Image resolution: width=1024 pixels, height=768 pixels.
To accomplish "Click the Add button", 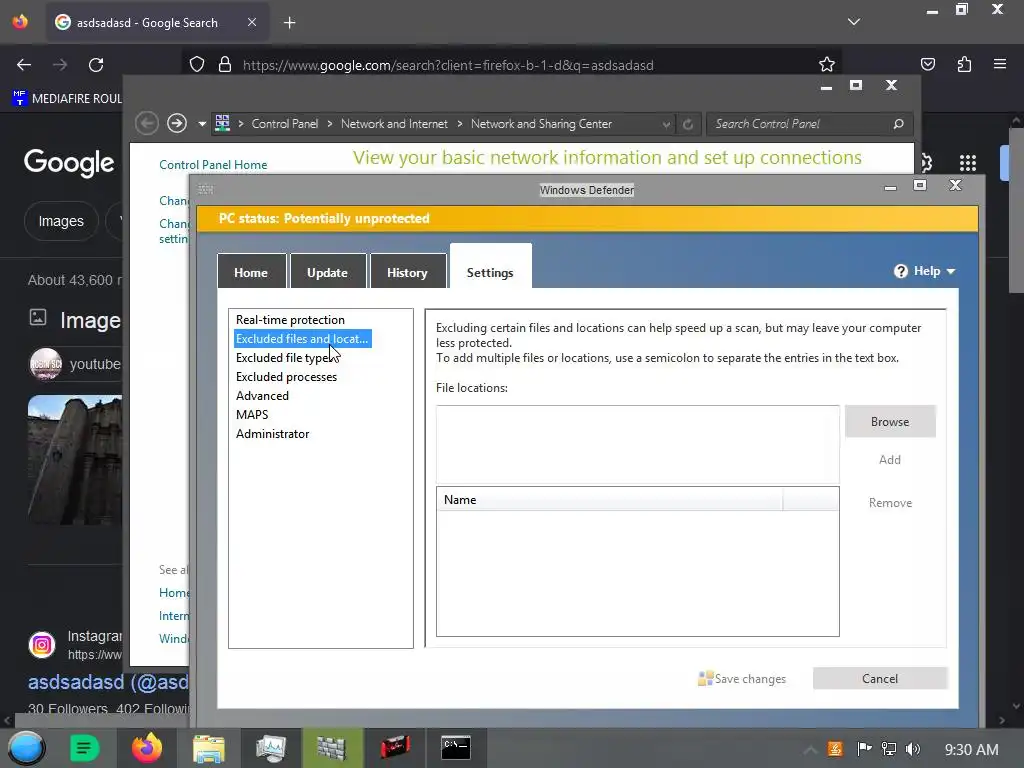I will point(889,460).
